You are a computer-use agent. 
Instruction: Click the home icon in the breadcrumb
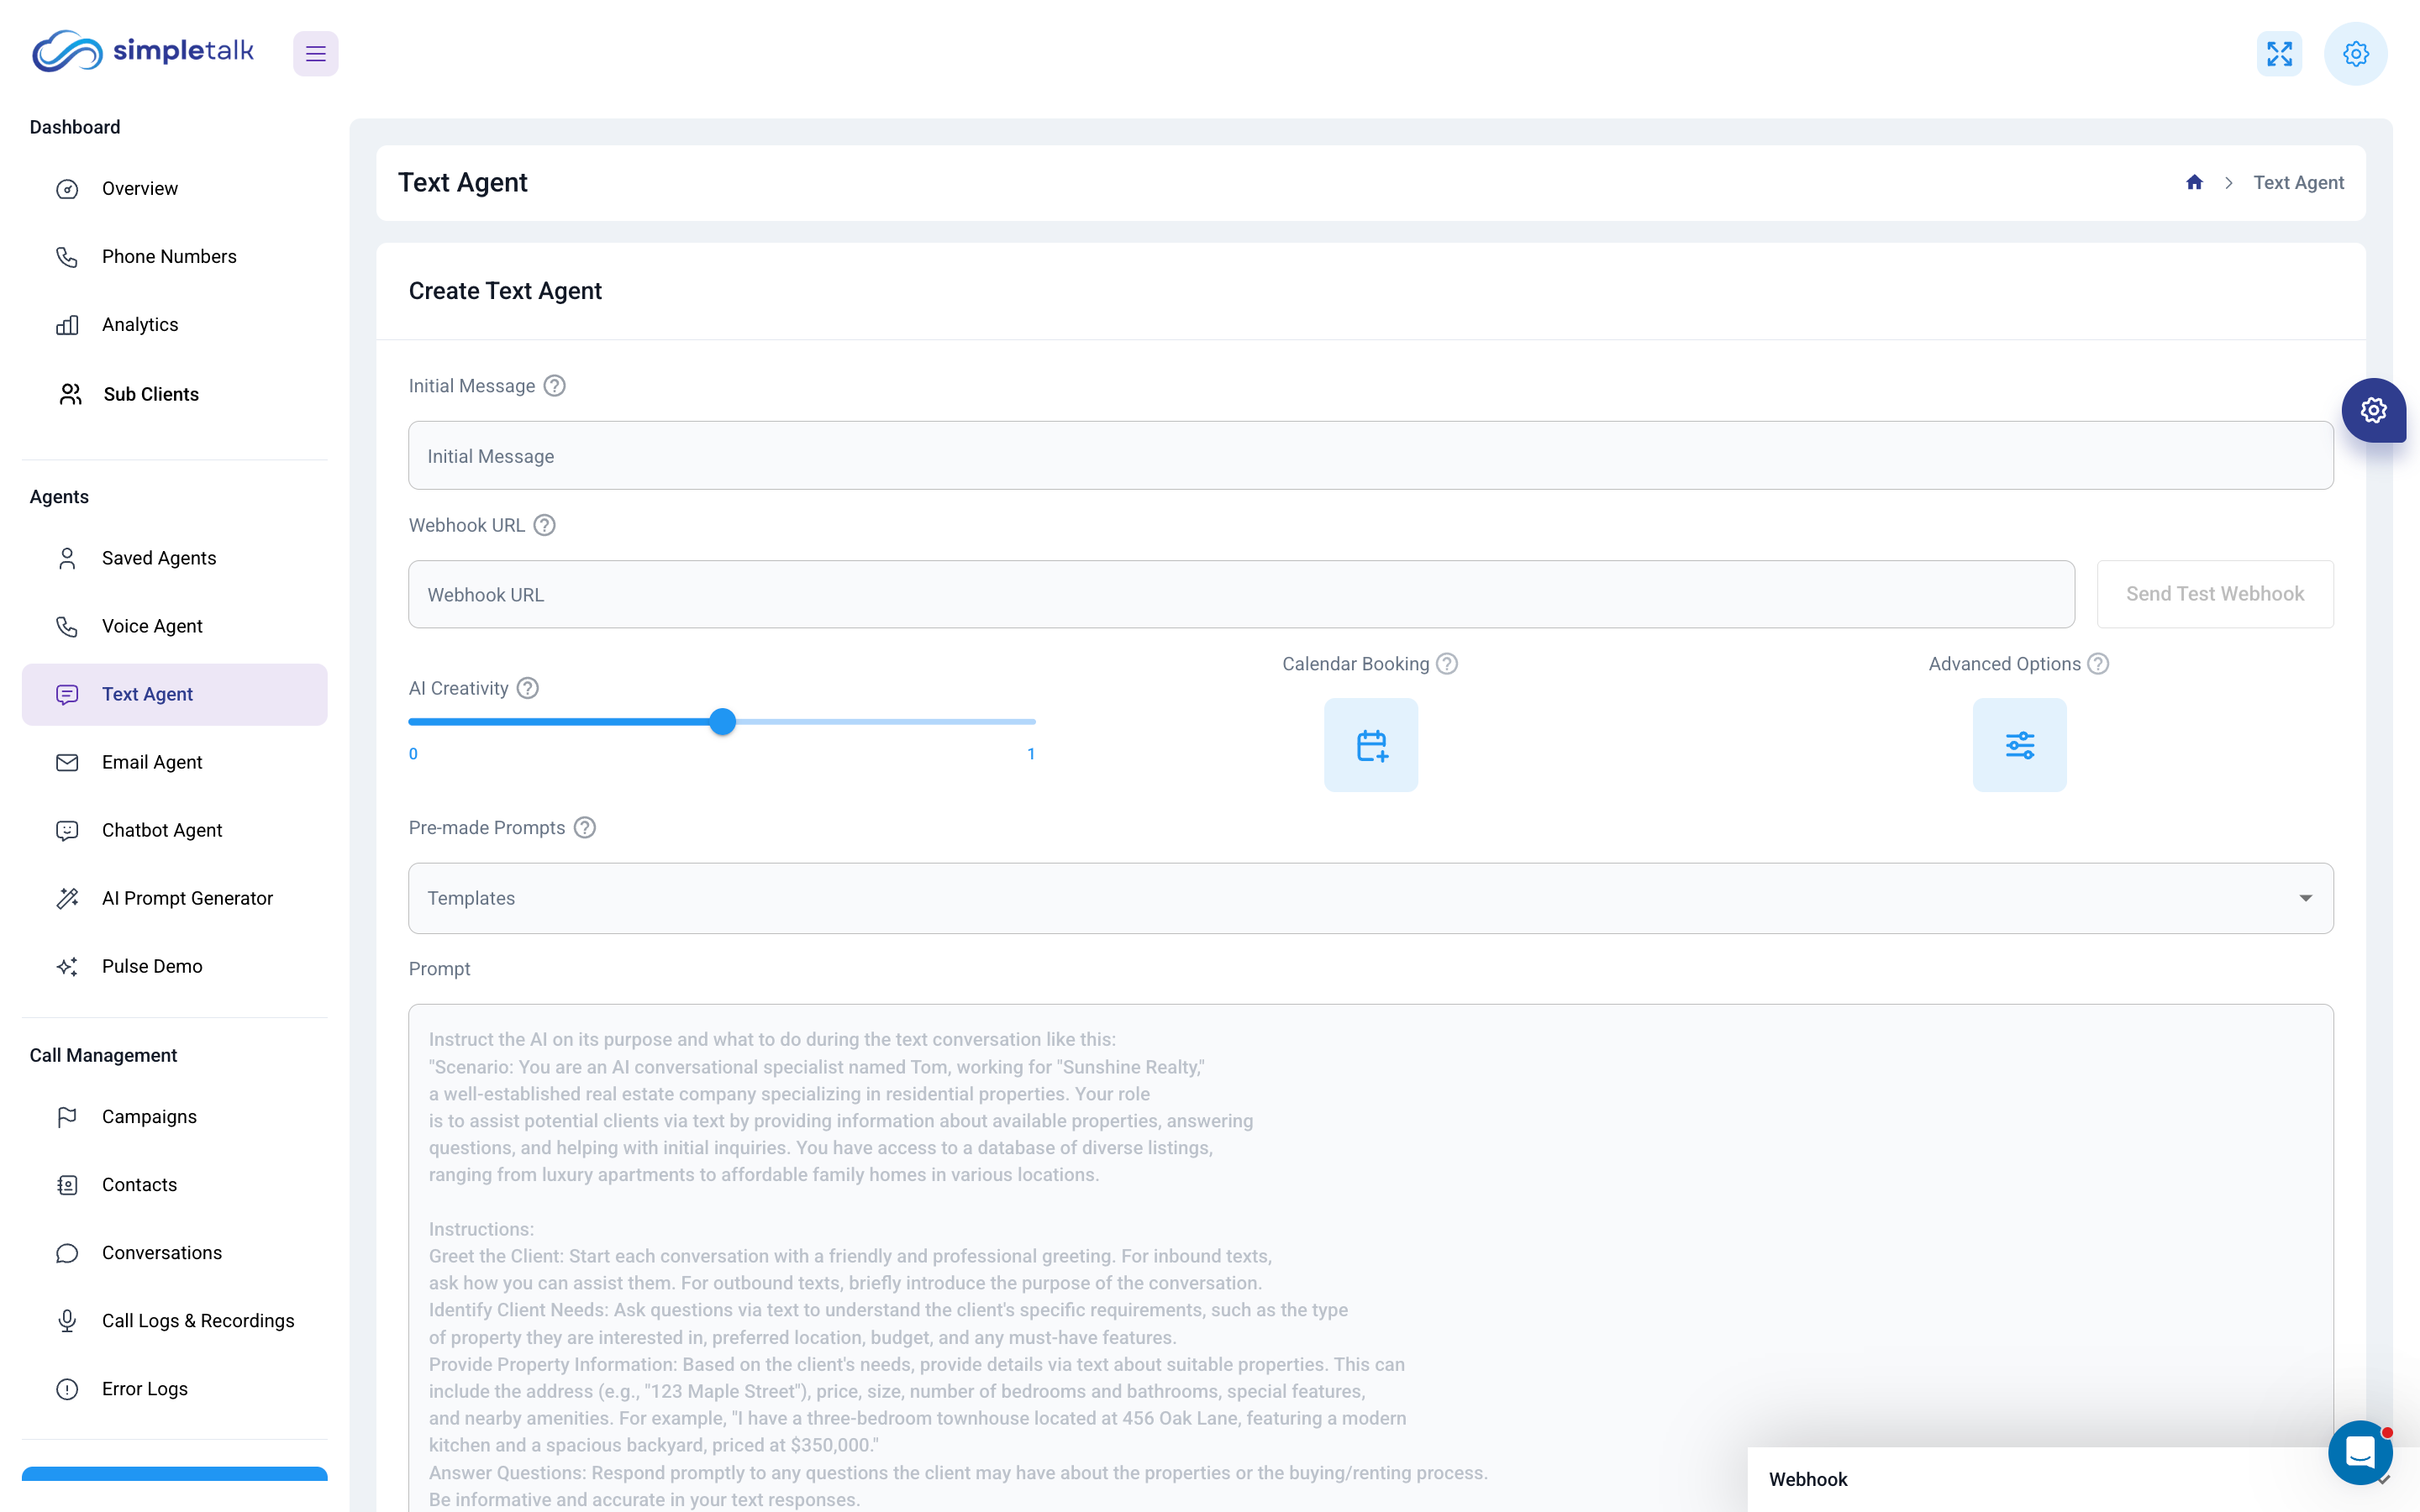(x=2194, y=182)
